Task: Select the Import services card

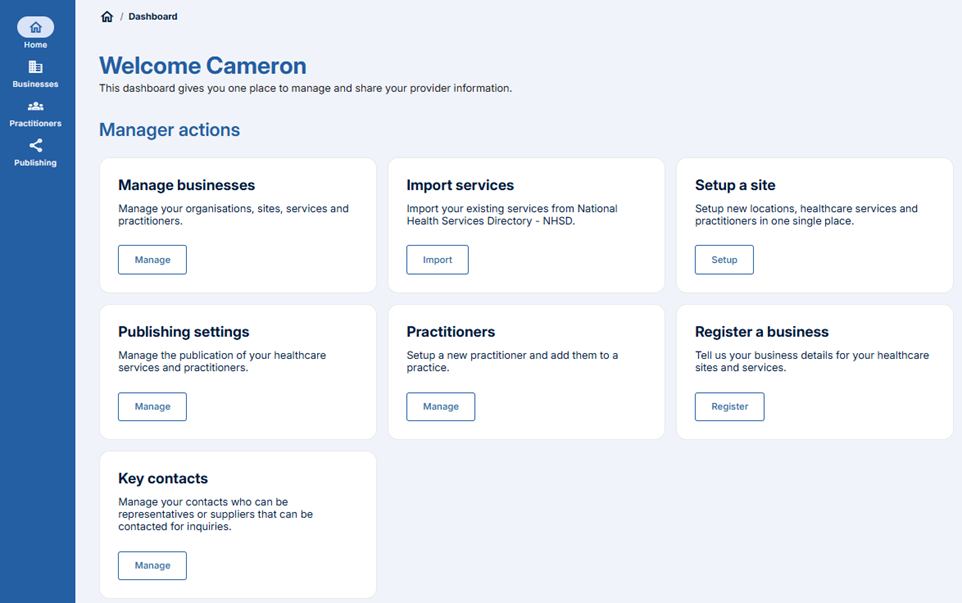Action: tap(459, 185)
